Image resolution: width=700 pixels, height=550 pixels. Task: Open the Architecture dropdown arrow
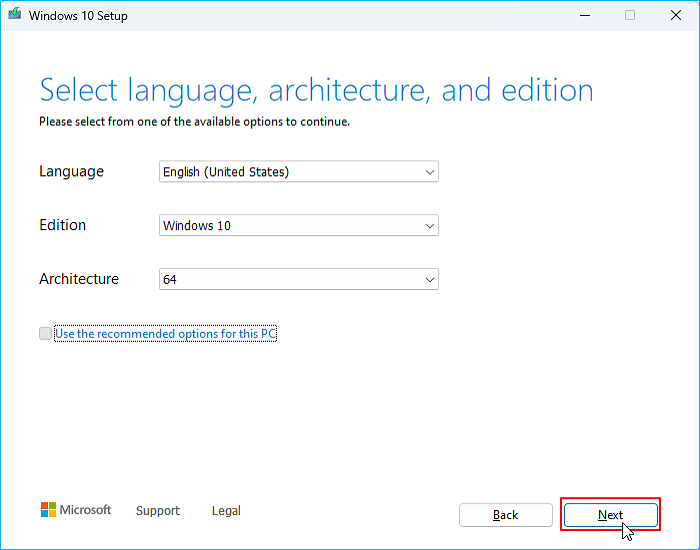pos(430,280)
